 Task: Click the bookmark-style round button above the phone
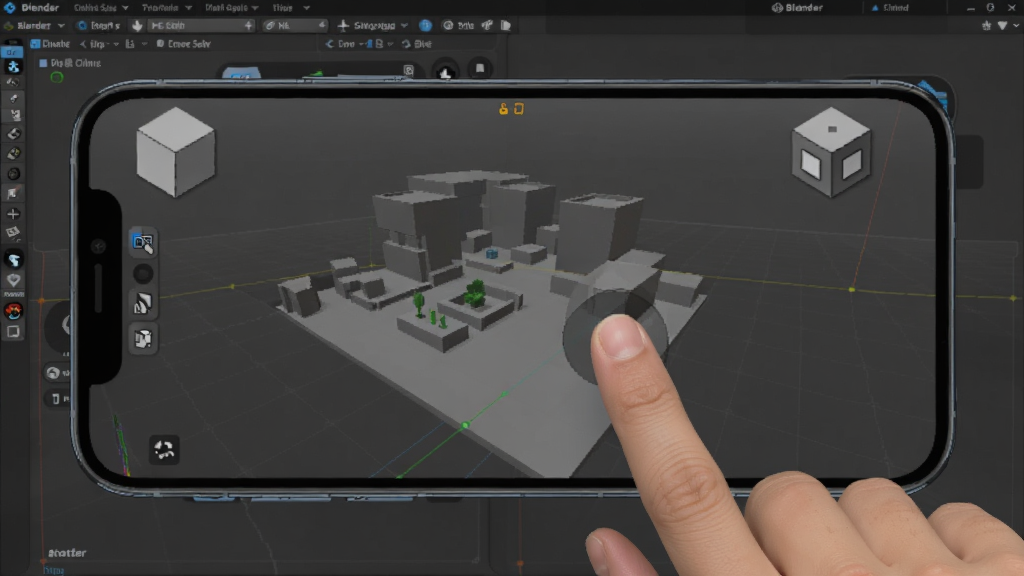[480, 69]
